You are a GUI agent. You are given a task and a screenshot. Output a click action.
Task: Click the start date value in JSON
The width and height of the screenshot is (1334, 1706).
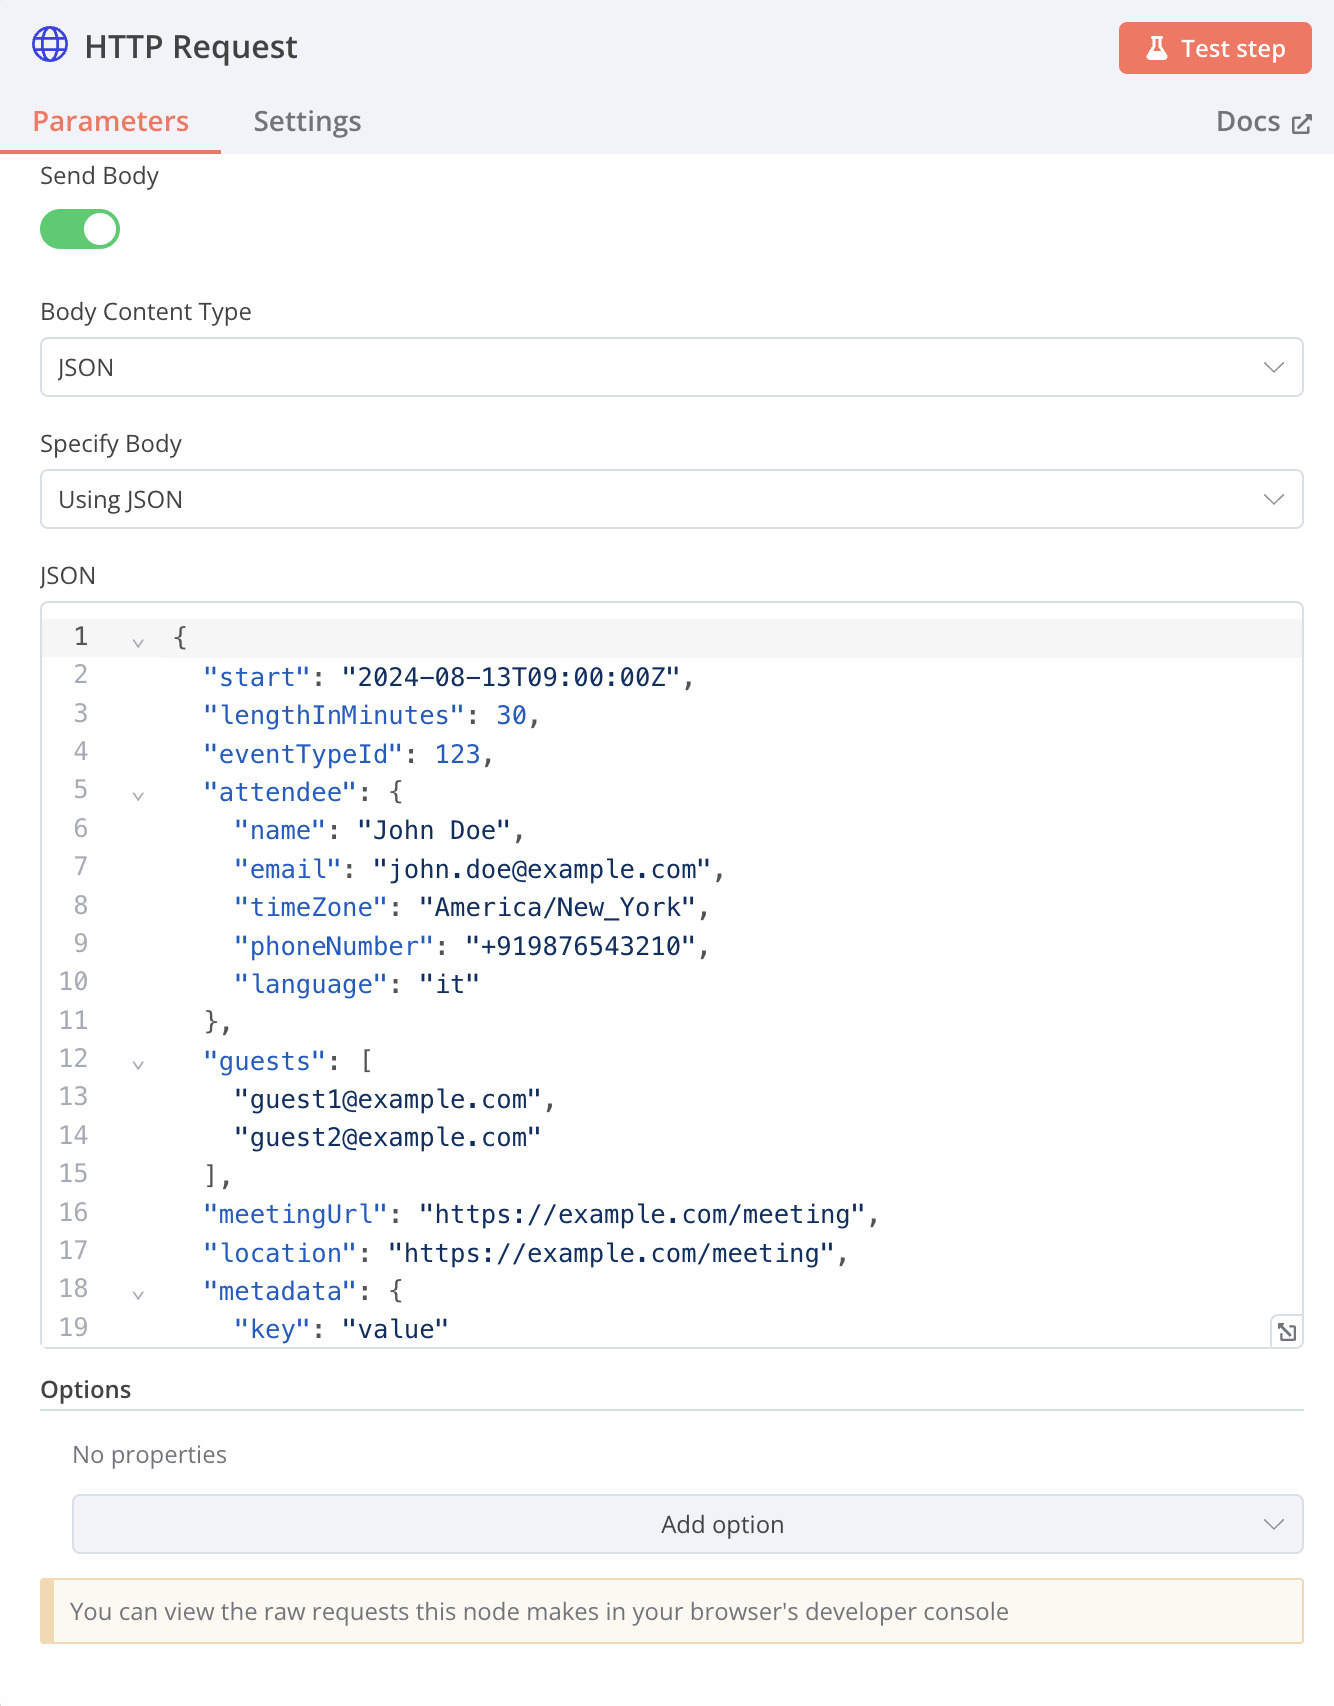point(511,678)
